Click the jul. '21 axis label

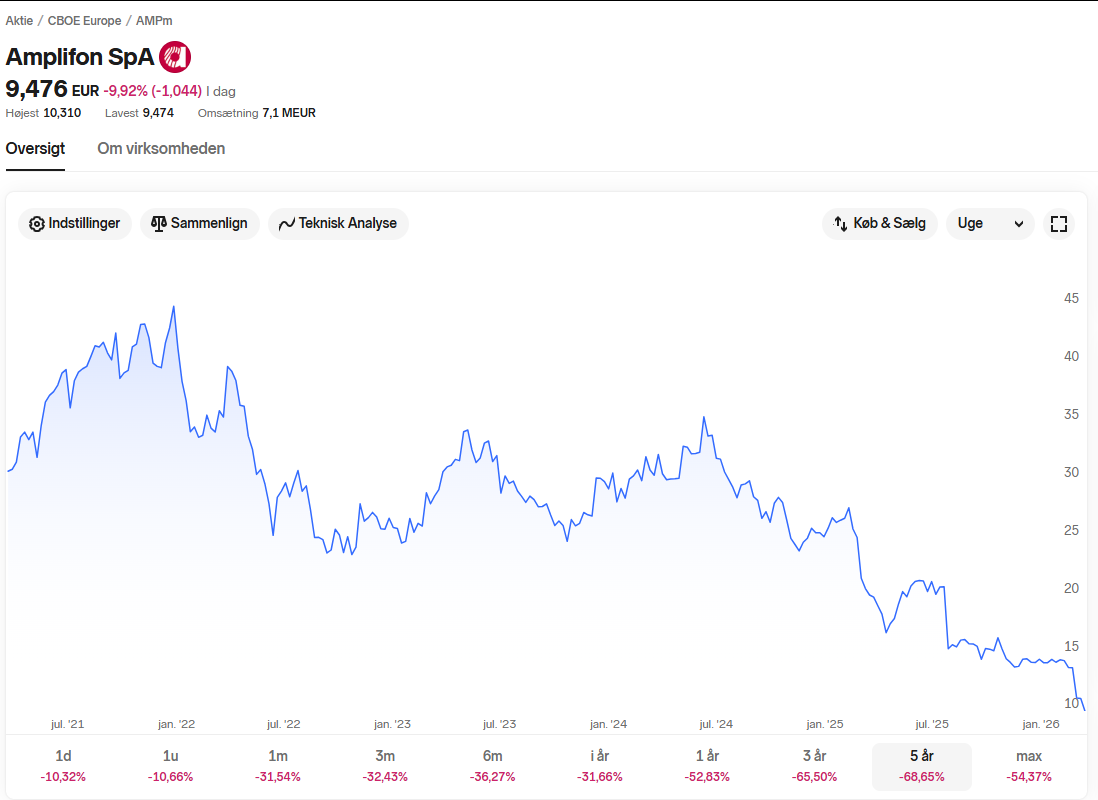[67, 724]
